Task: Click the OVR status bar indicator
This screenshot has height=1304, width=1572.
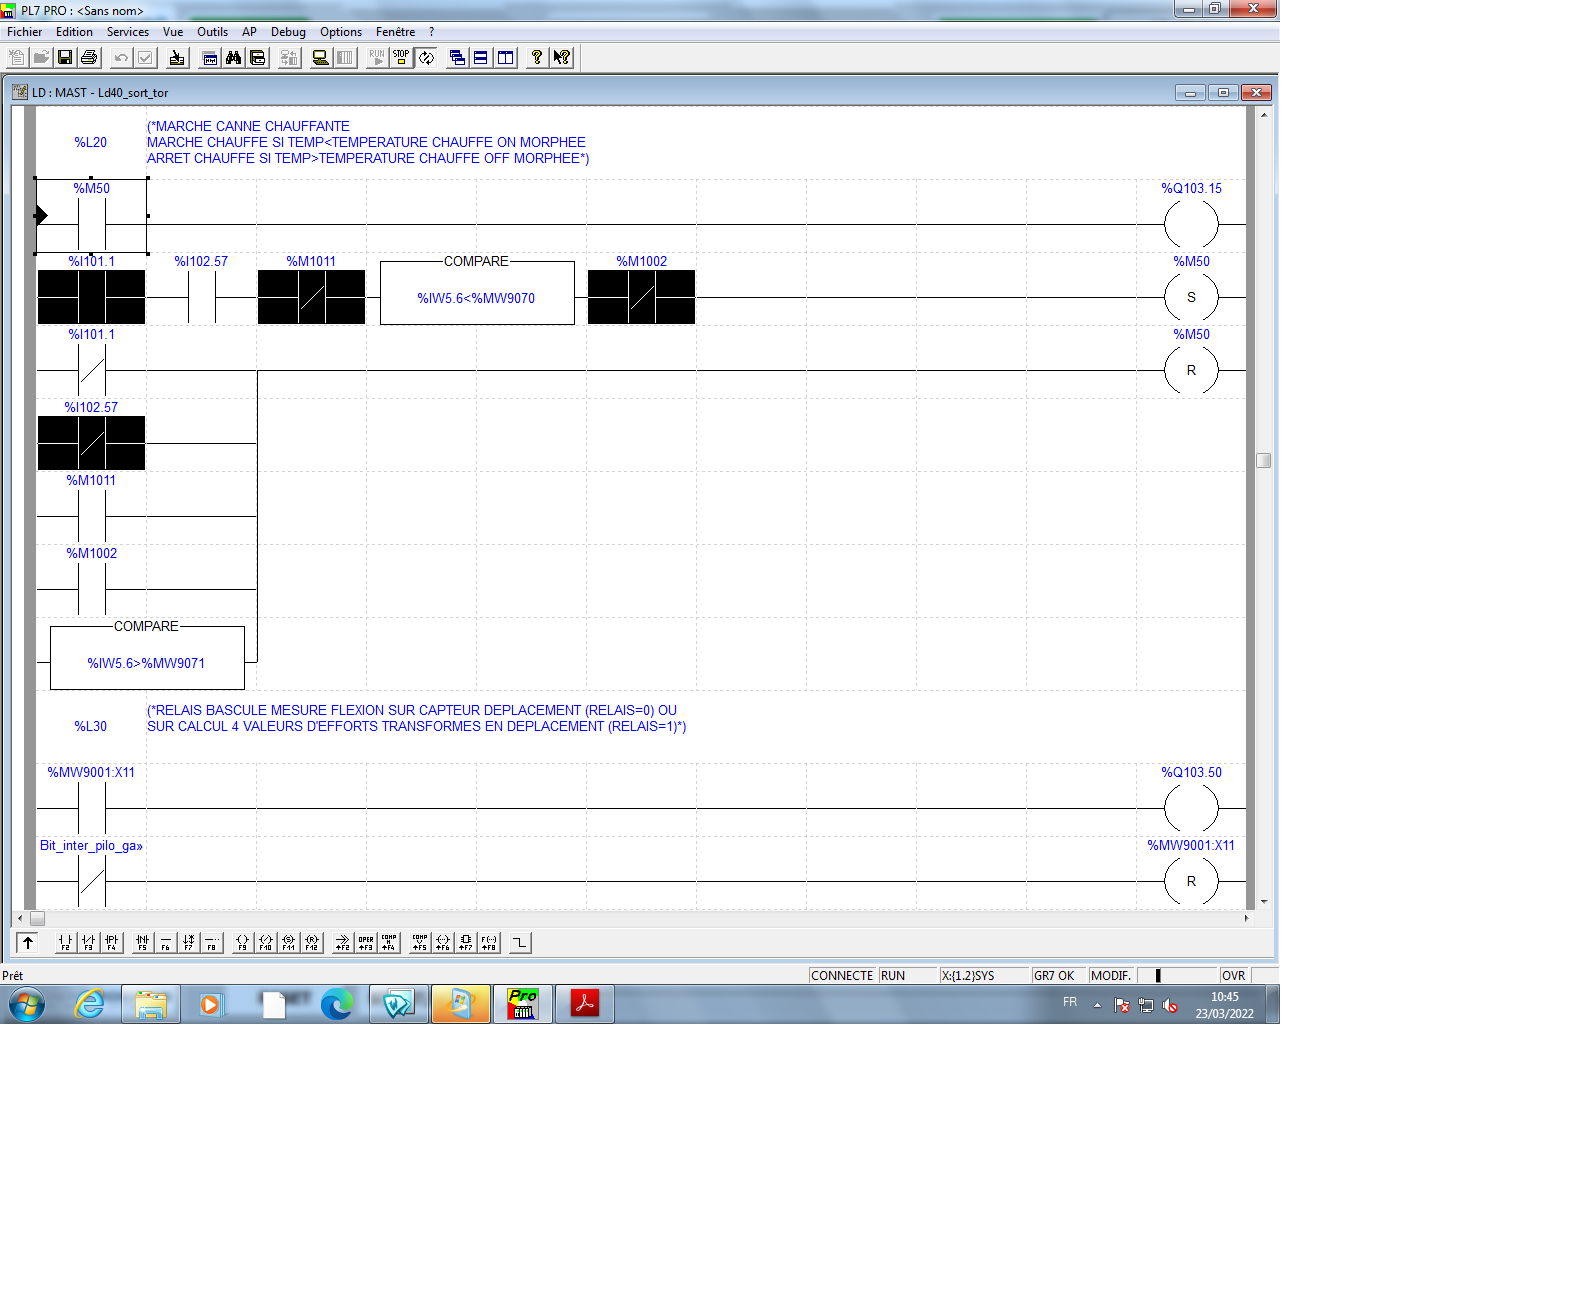Action: point(1234,976)
